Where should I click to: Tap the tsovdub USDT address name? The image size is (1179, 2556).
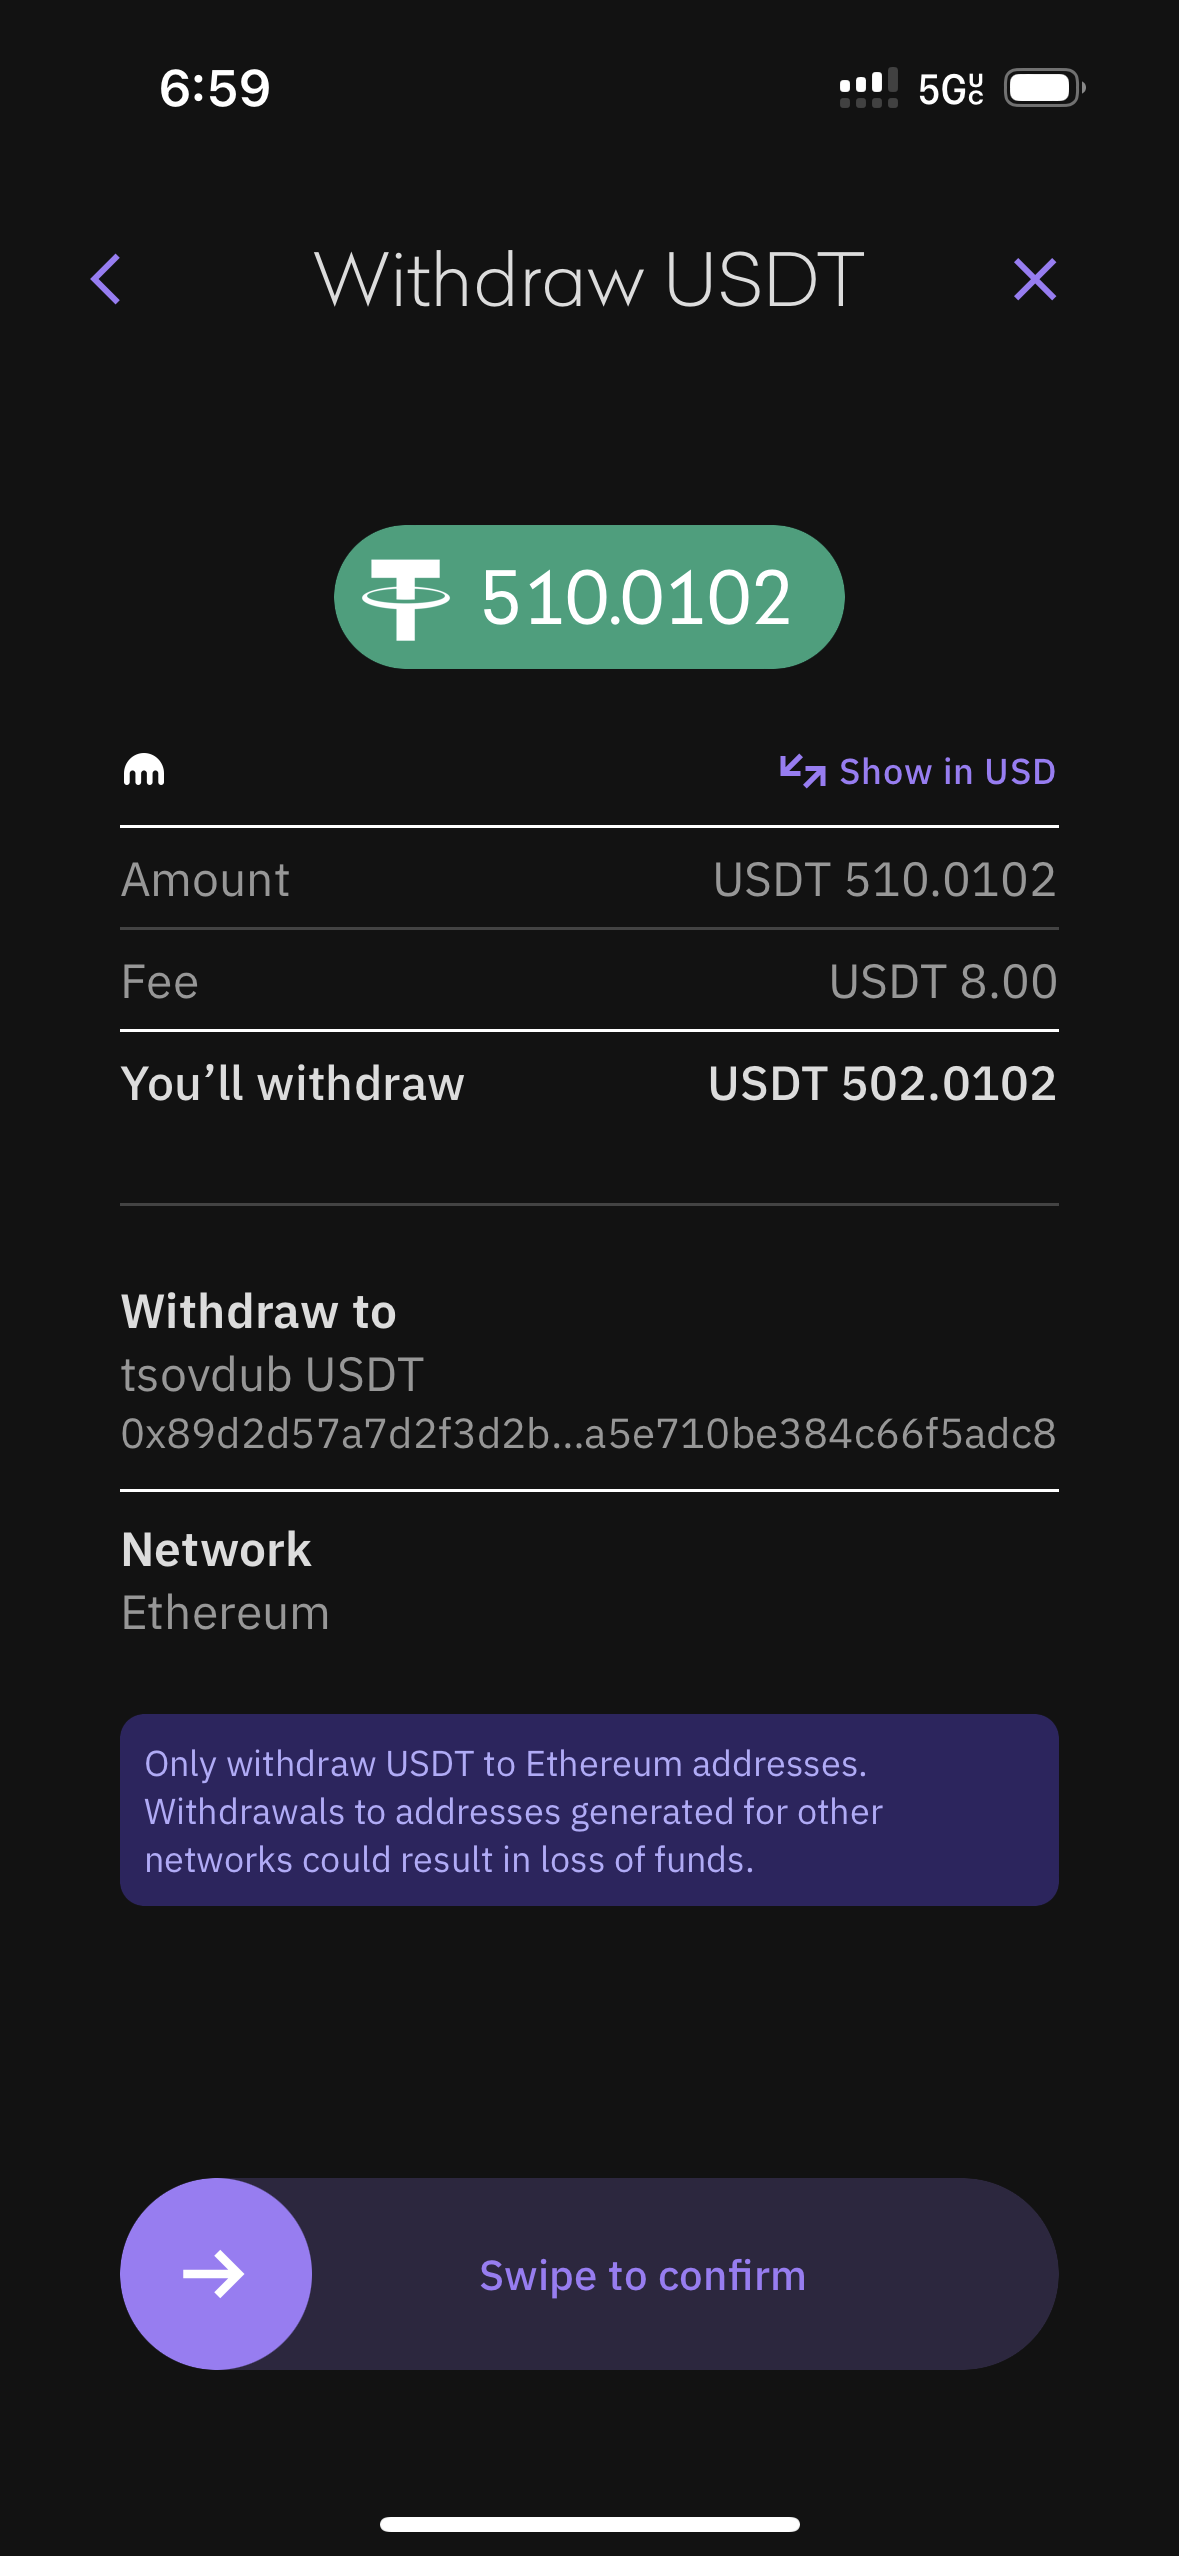[272, 1375]
